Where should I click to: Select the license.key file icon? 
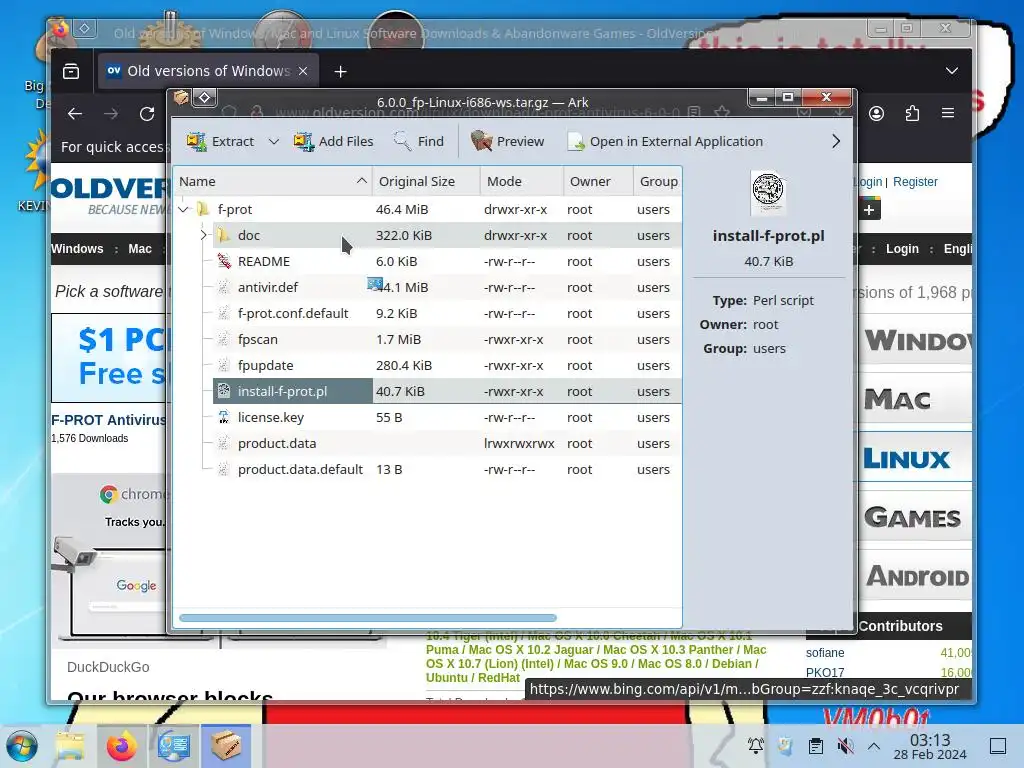pyautogui.click(x=224, y=417)
